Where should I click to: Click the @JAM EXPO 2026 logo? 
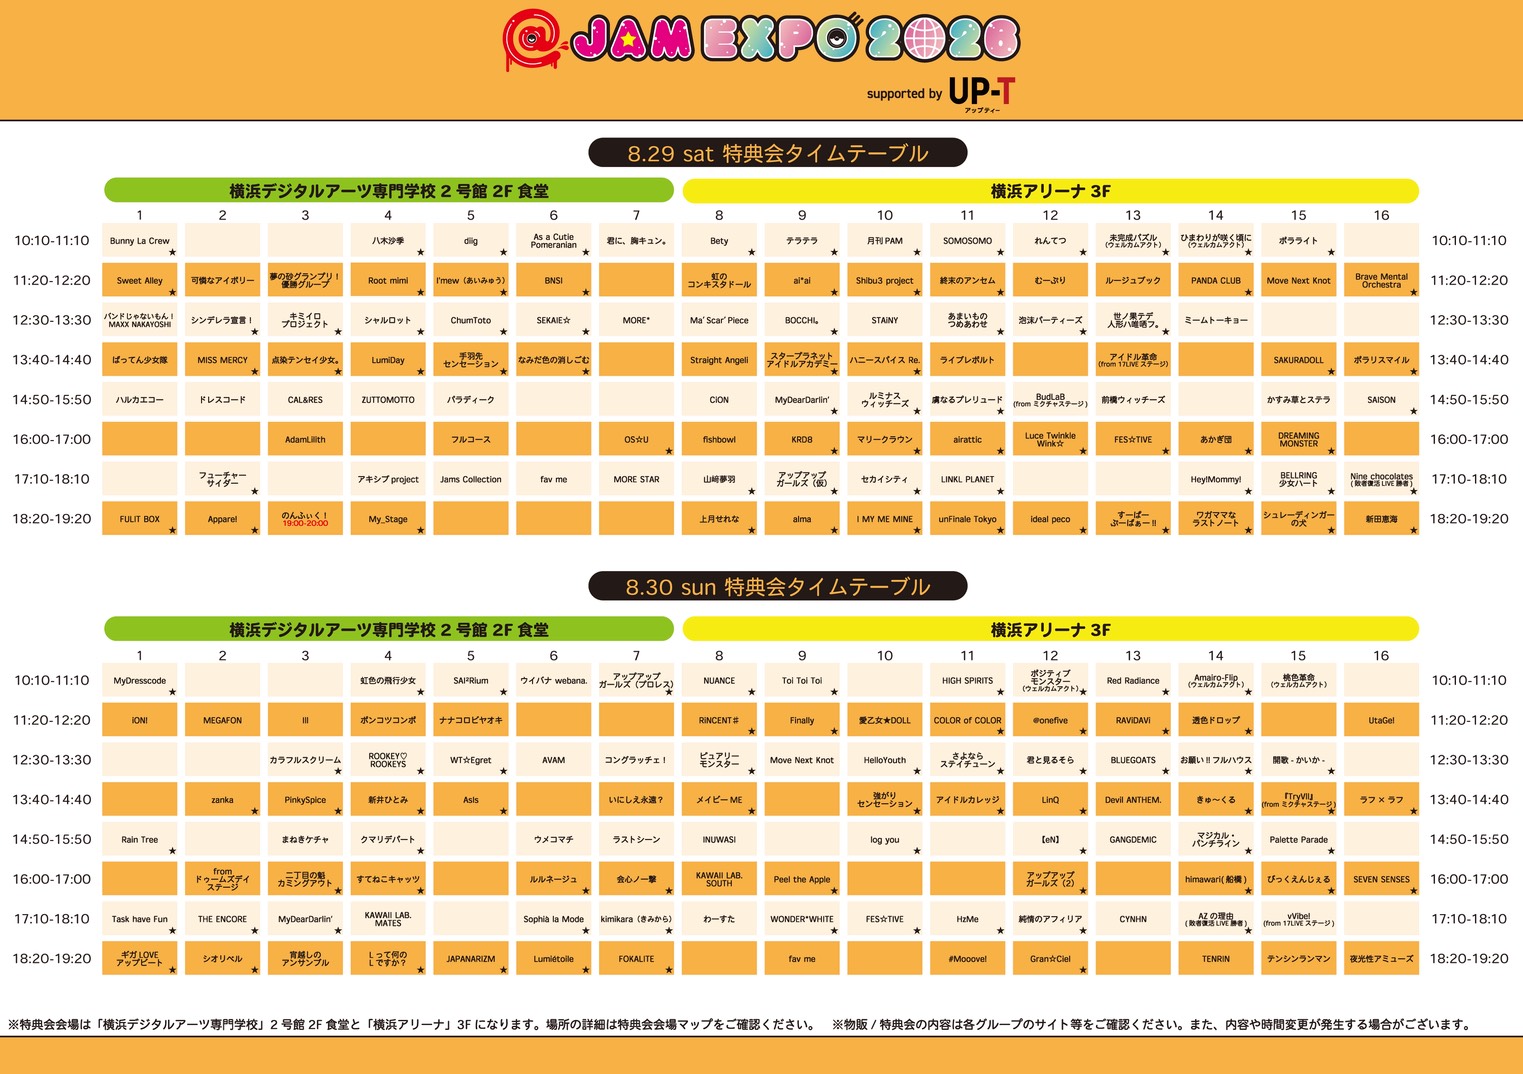tap(761, 40)
